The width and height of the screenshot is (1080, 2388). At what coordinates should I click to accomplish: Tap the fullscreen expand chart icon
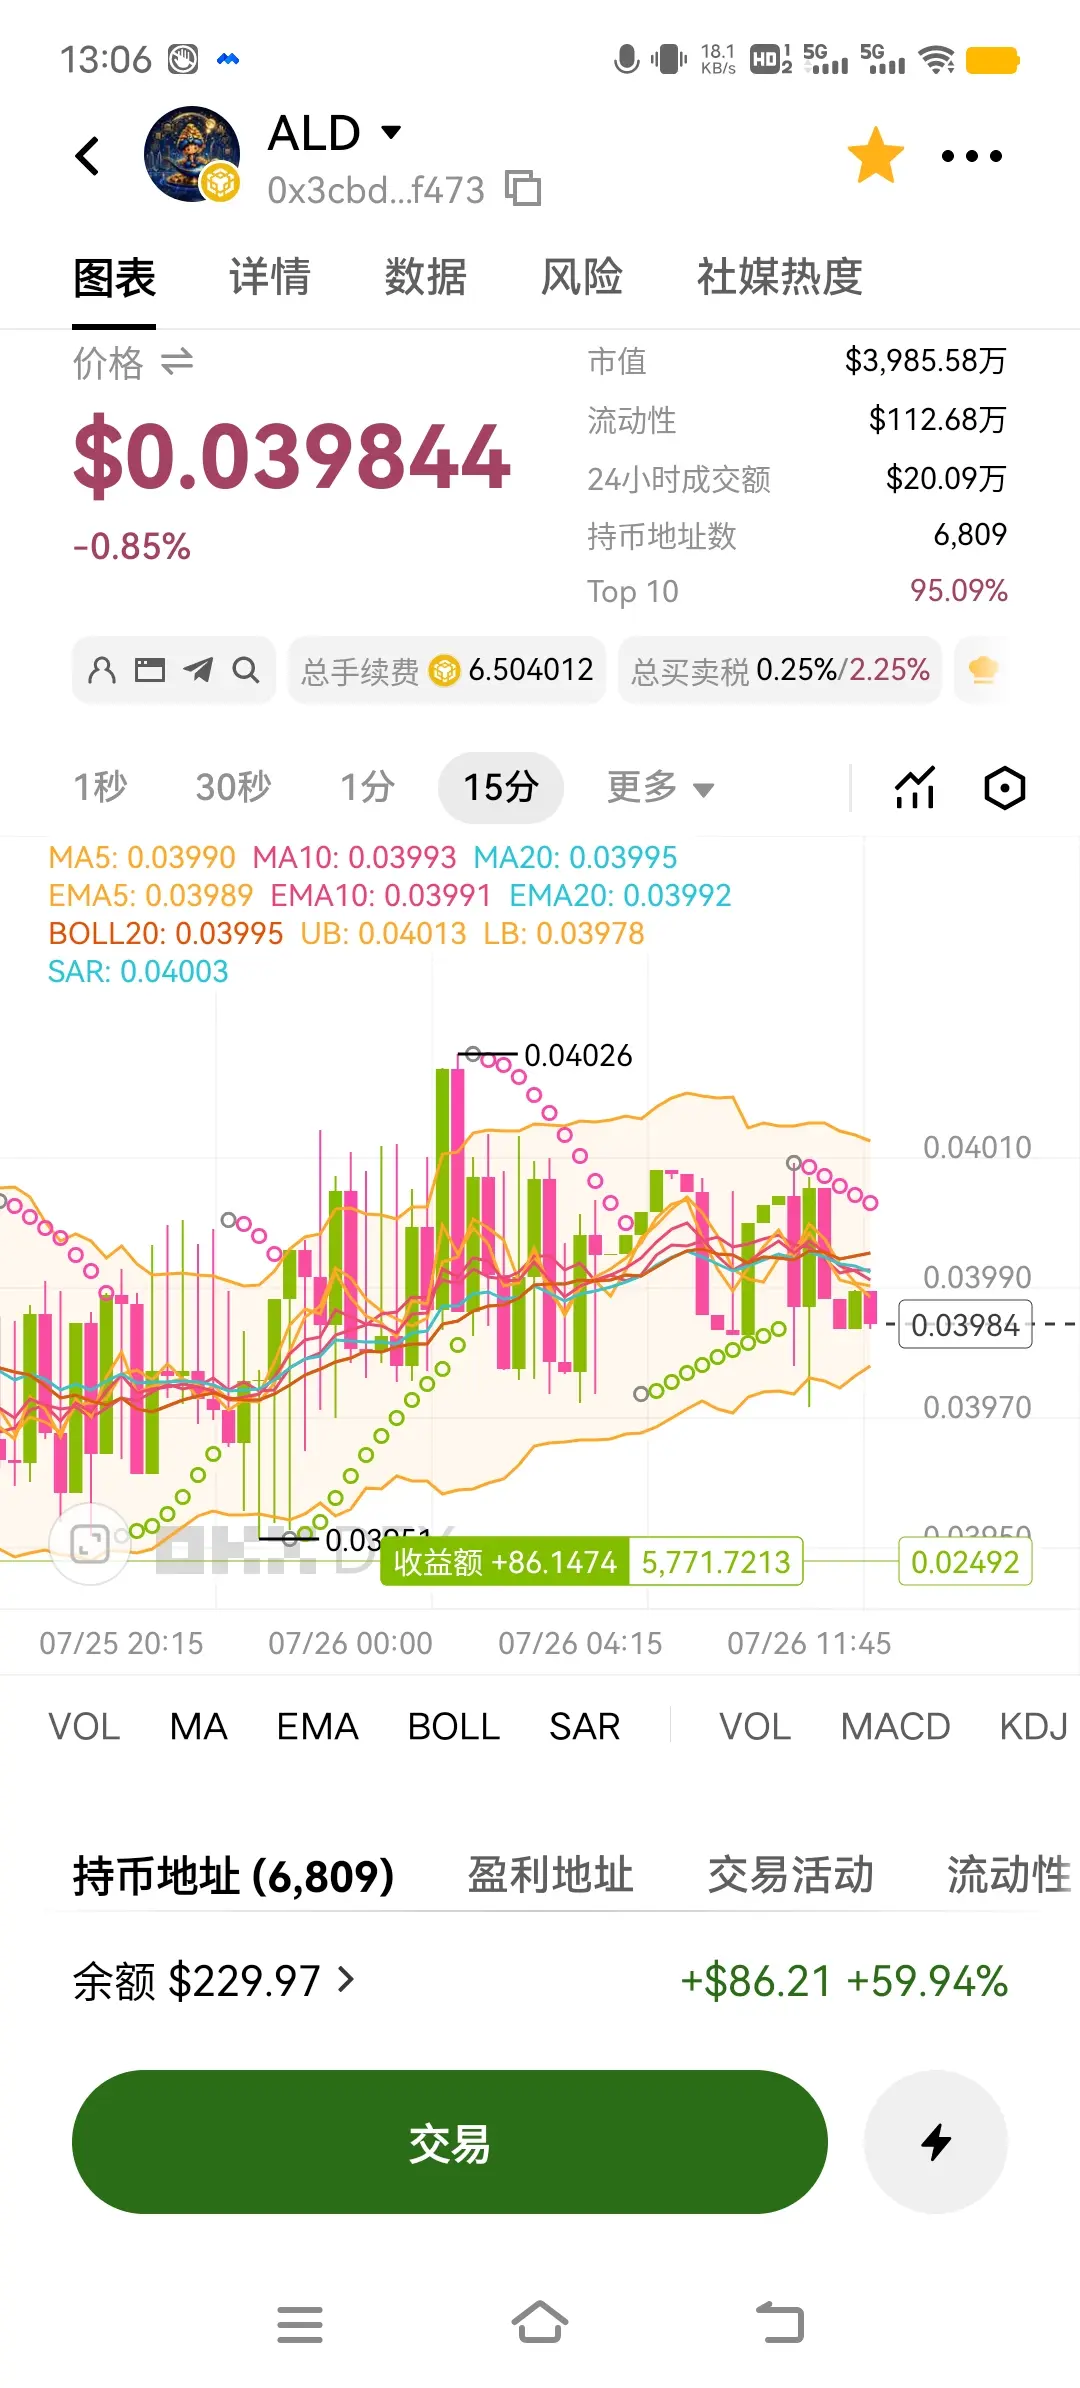[x=90, y=1544]
